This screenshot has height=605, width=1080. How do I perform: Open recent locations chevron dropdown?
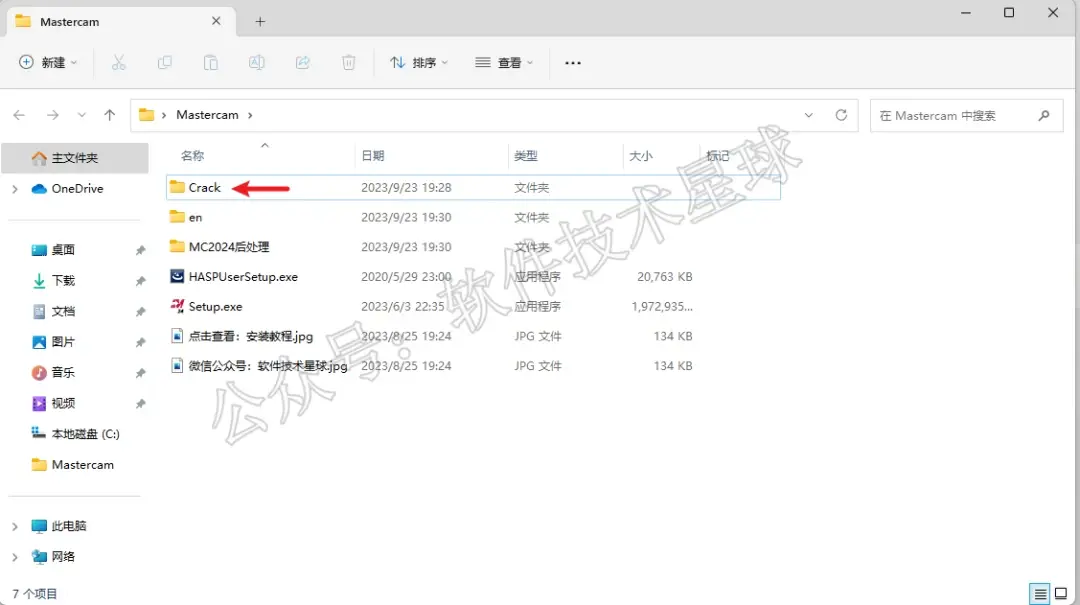[81, 115]
